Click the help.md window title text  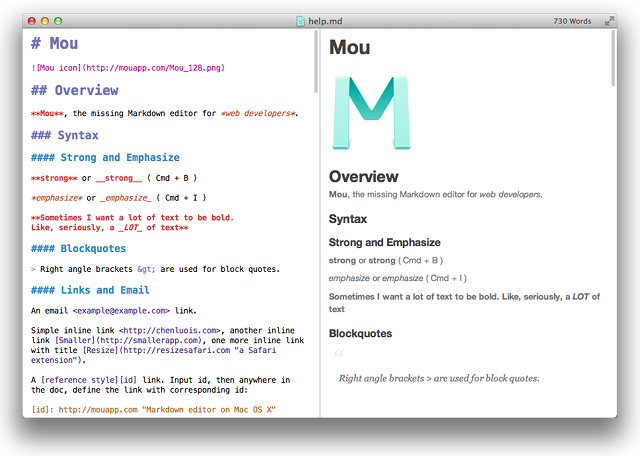pyautogui.click(x=325, y=21)
